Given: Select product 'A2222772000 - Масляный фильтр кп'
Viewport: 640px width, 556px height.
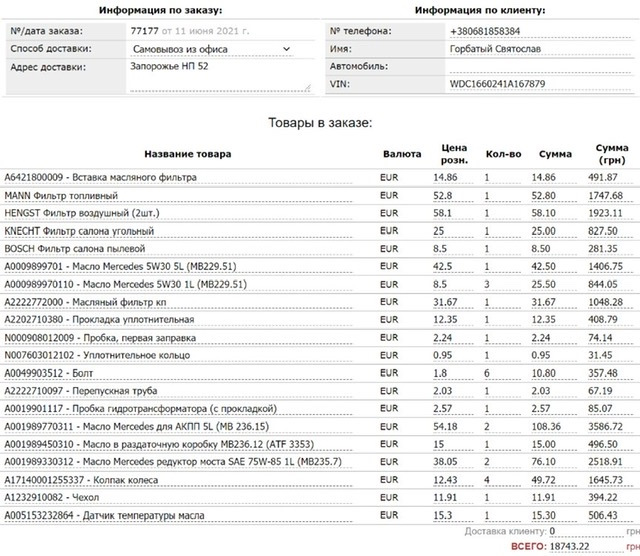Looking at the screenshot, I should (x=178, y=302).
